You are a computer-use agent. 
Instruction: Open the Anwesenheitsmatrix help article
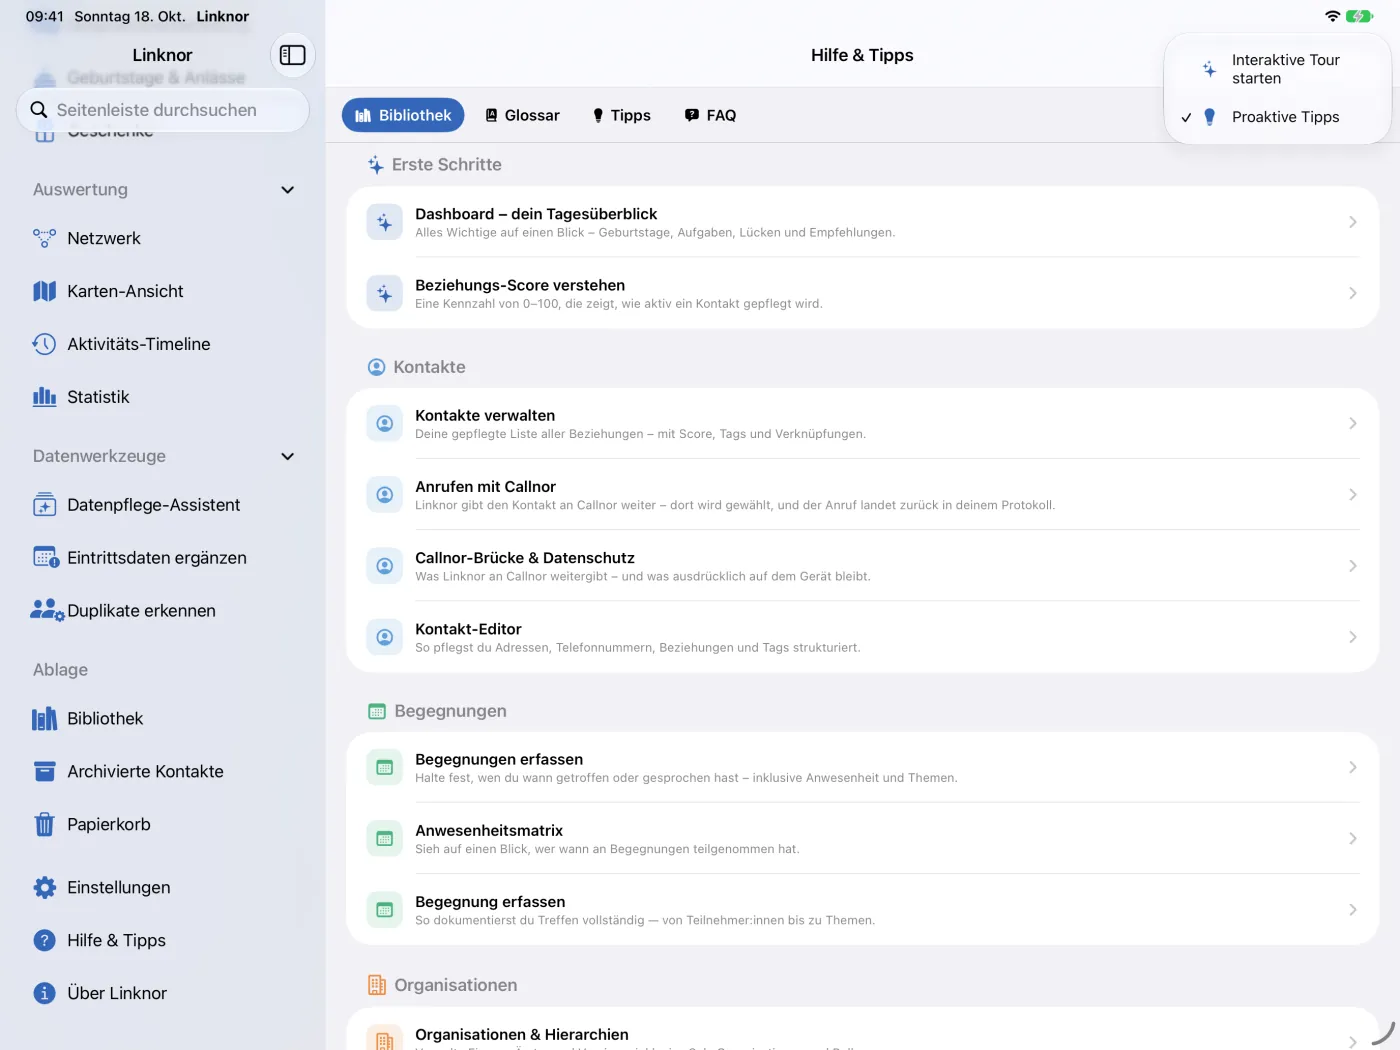pos(862,838)
